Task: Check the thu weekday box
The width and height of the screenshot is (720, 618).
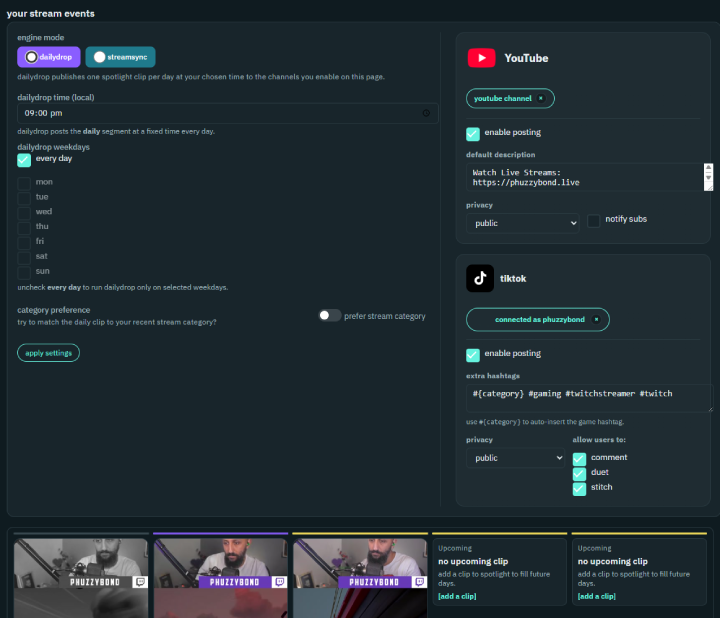Action: click(x=24, y=227)
